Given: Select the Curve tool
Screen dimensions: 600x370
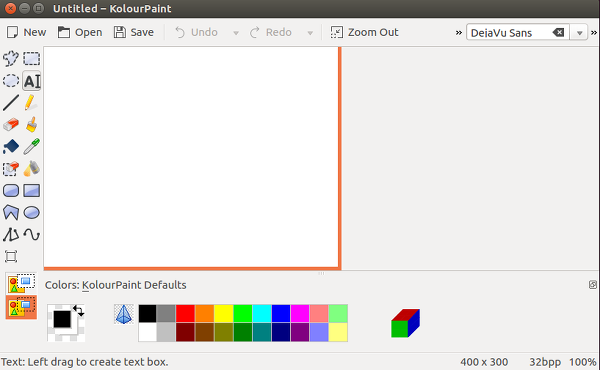Looking at the screenshot, I should pyautogui.click(x=31, y=235).
